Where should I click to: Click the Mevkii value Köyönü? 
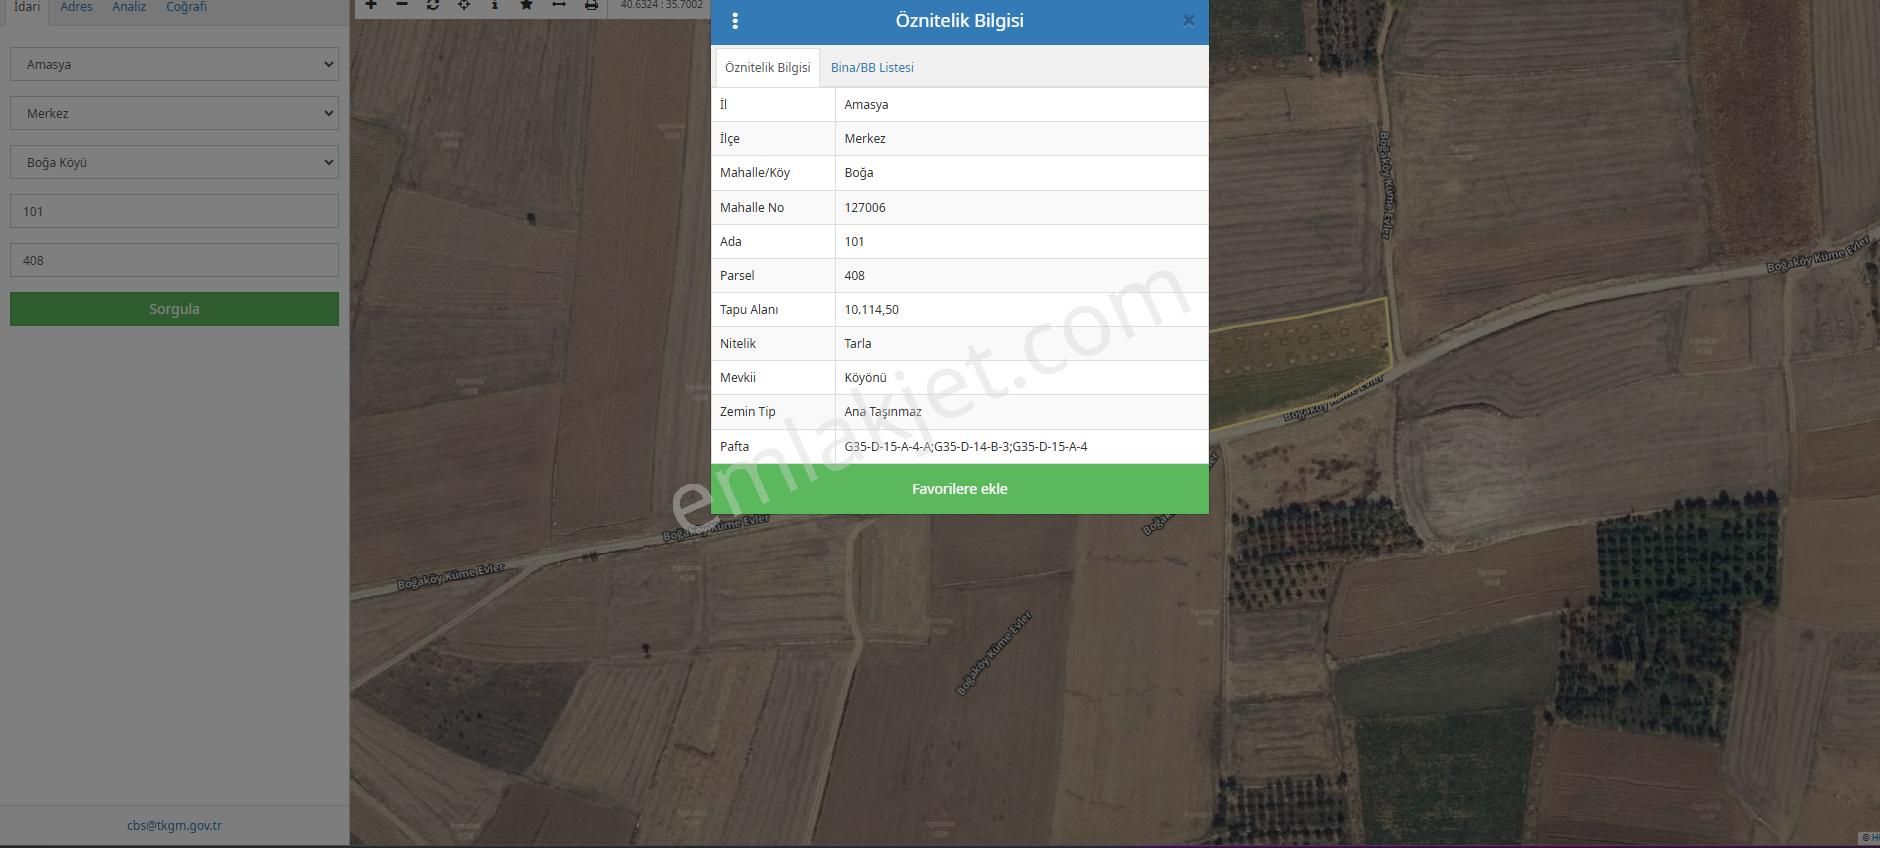click(865, 378)
